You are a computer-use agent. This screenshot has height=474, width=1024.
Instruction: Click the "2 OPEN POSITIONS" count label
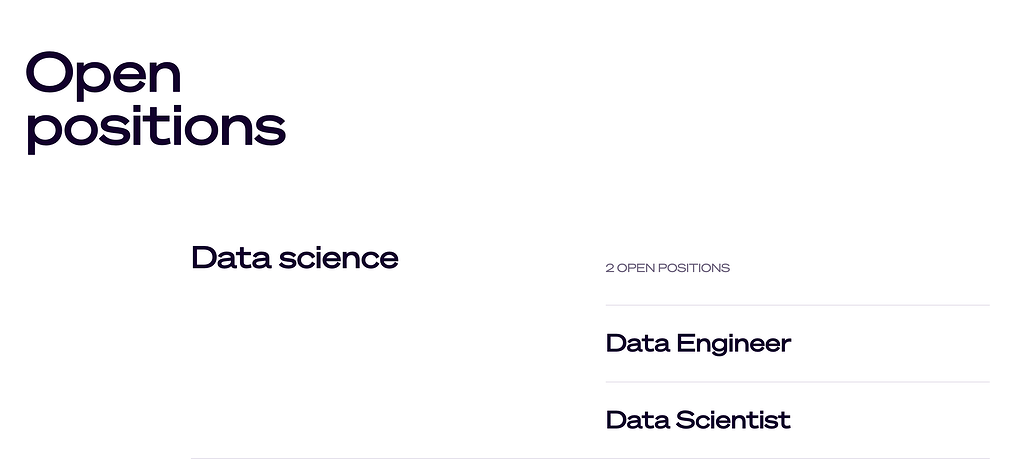[667, 268]
